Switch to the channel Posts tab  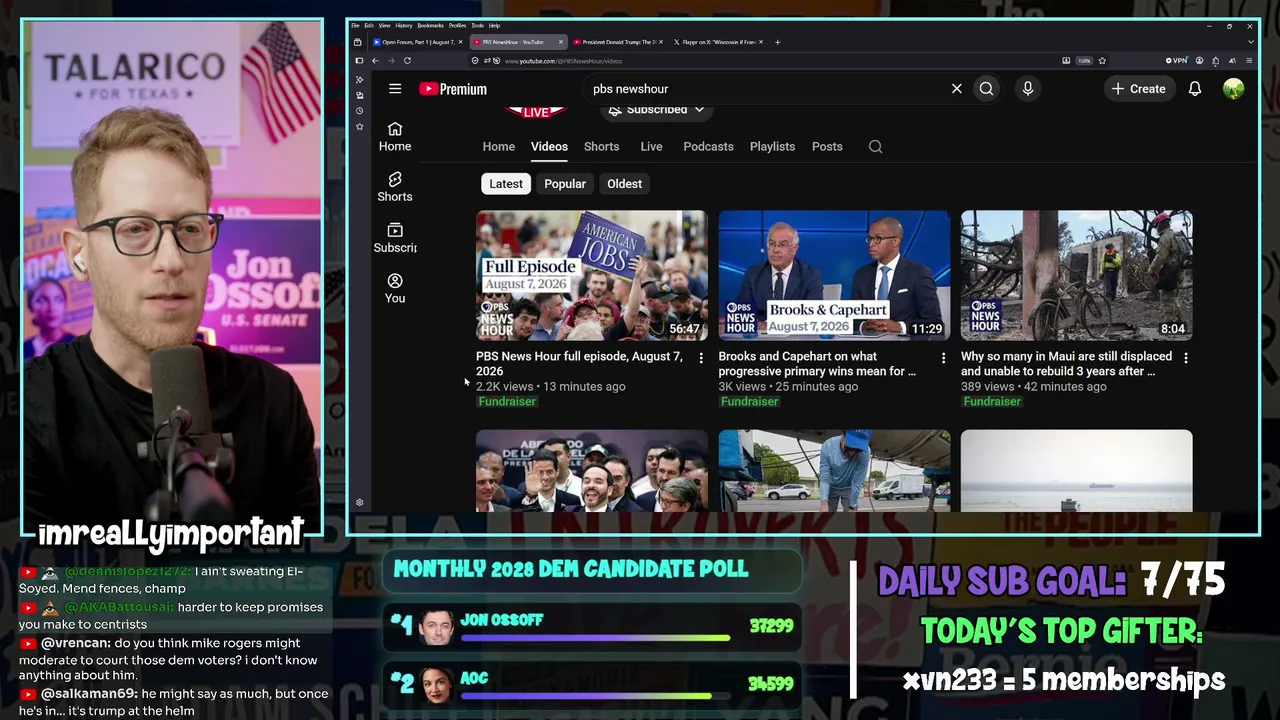827,147
